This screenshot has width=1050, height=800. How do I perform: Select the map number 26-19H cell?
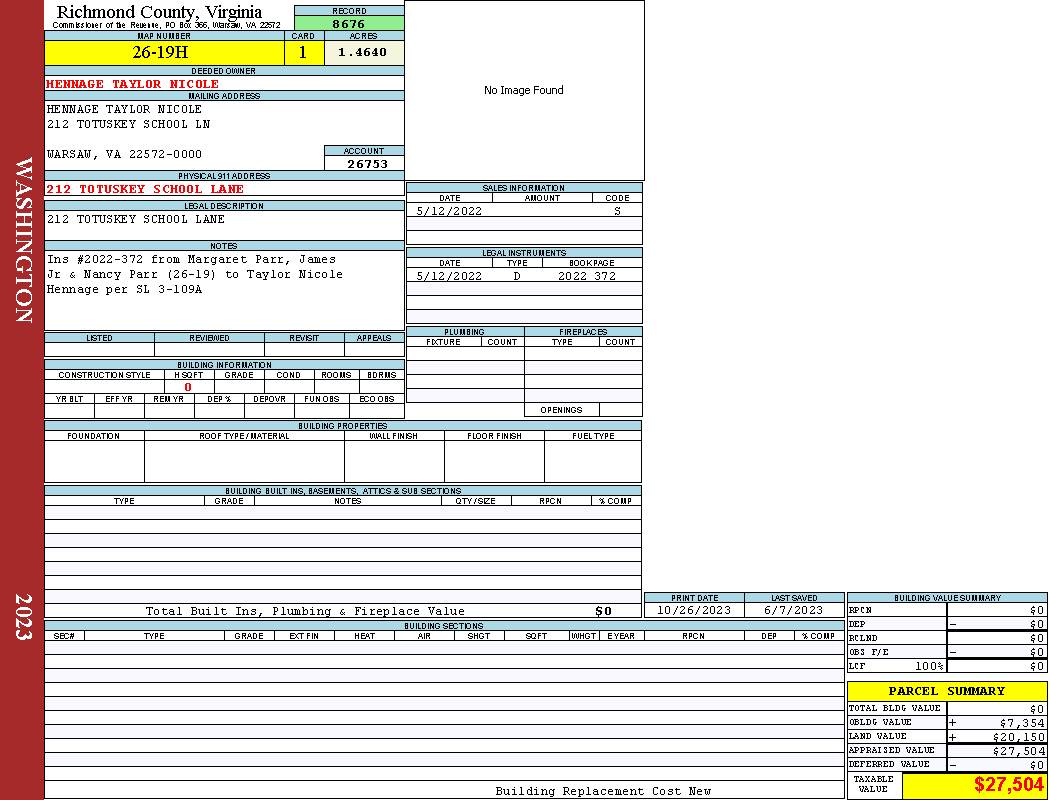(x=163, y=53)
